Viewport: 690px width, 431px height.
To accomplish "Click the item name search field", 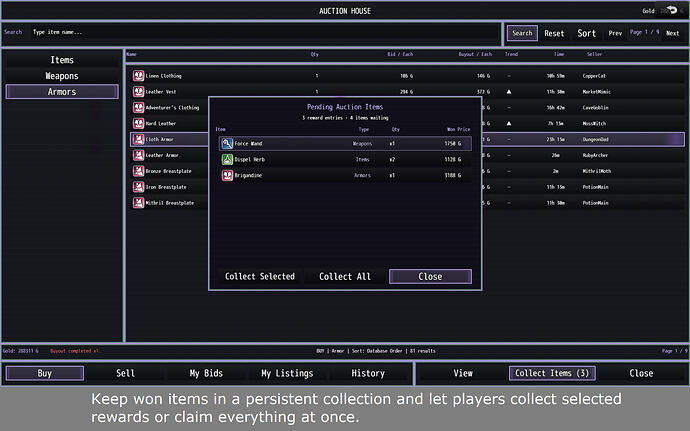I will point(264,32).
